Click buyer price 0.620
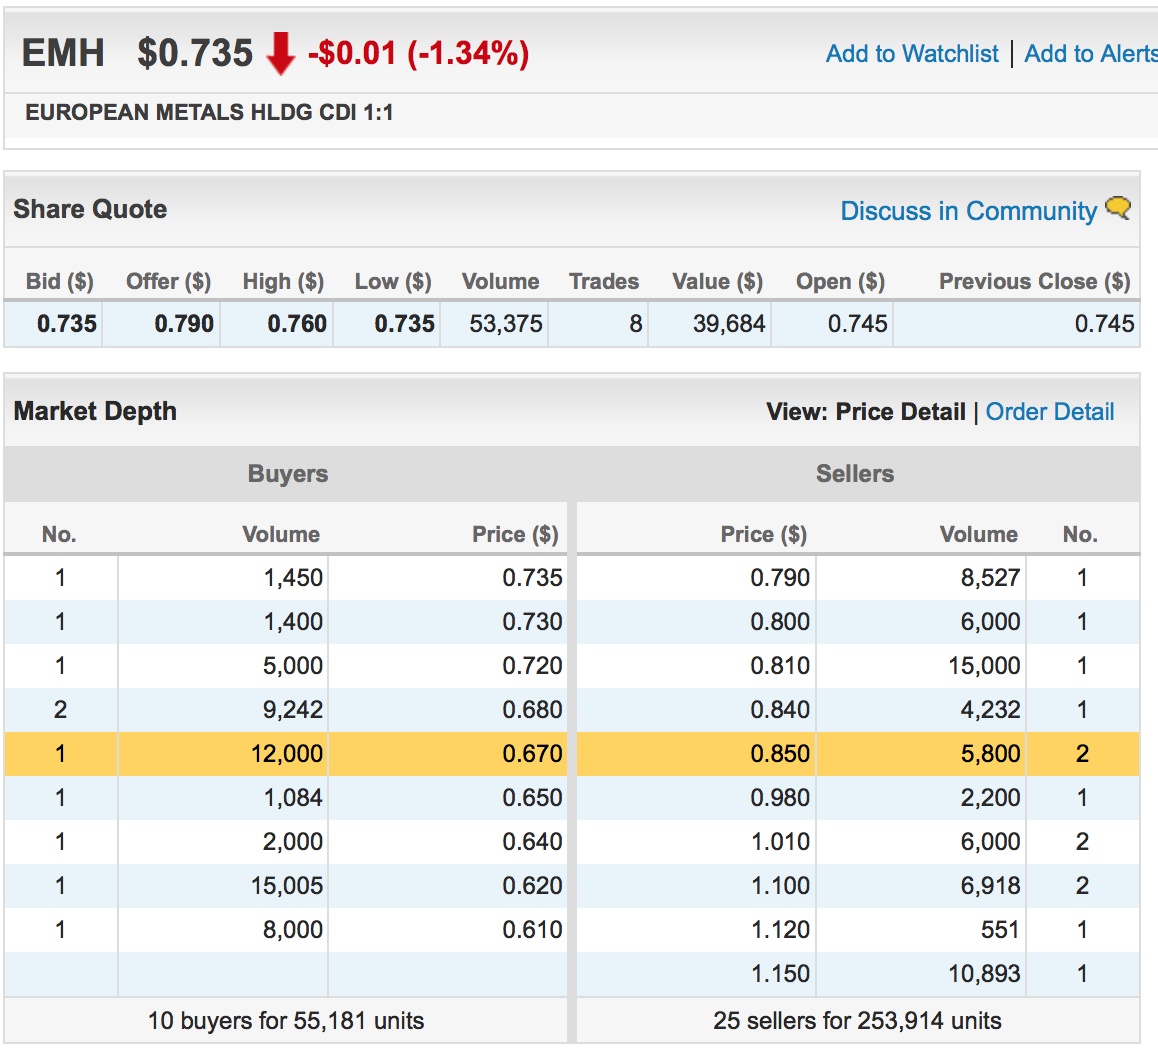The image size is (1158, 1054). (x=532, y=886)
